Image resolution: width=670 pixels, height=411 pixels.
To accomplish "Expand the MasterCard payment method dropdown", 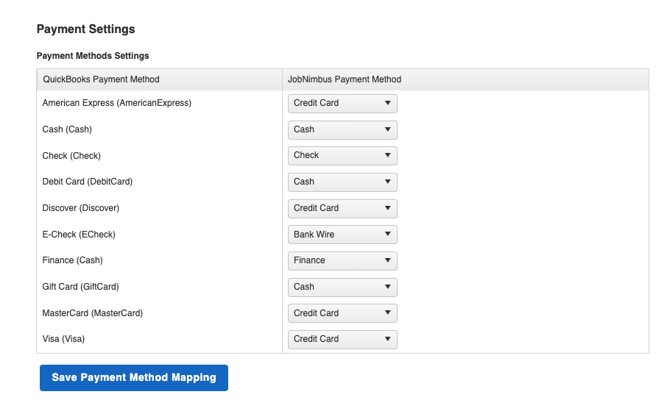I will (342, 313).
